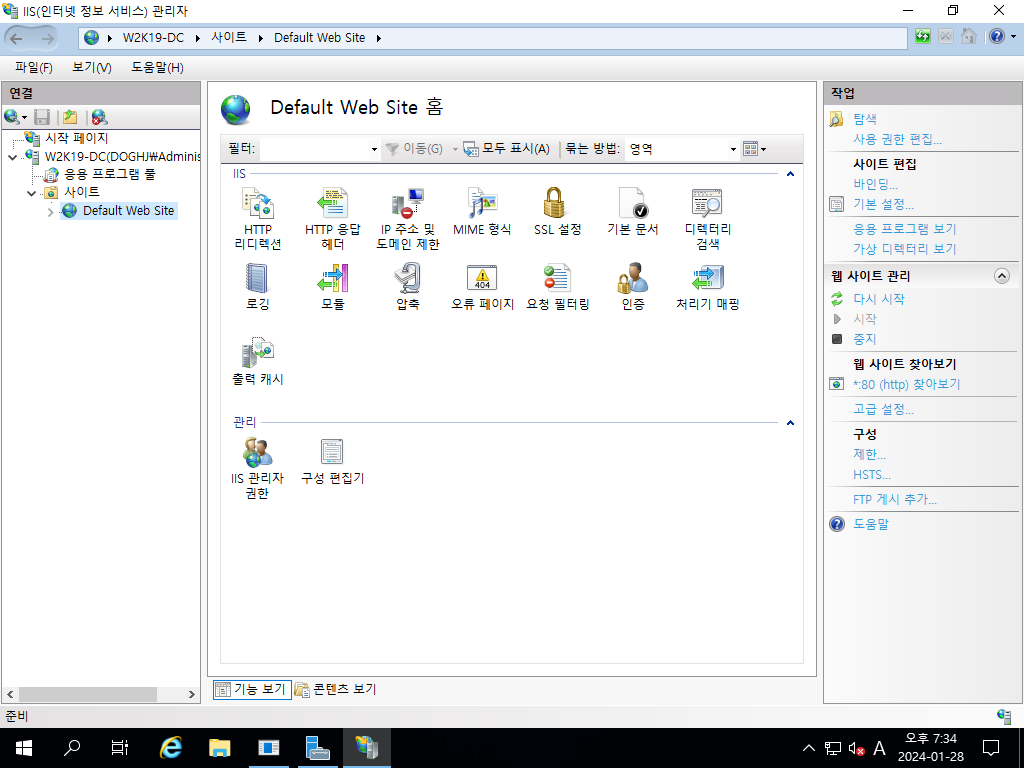This screenshot has height=768, width=1024.
Task: Collapse the 사이트 tree node
Action: [x=31, y=193]
